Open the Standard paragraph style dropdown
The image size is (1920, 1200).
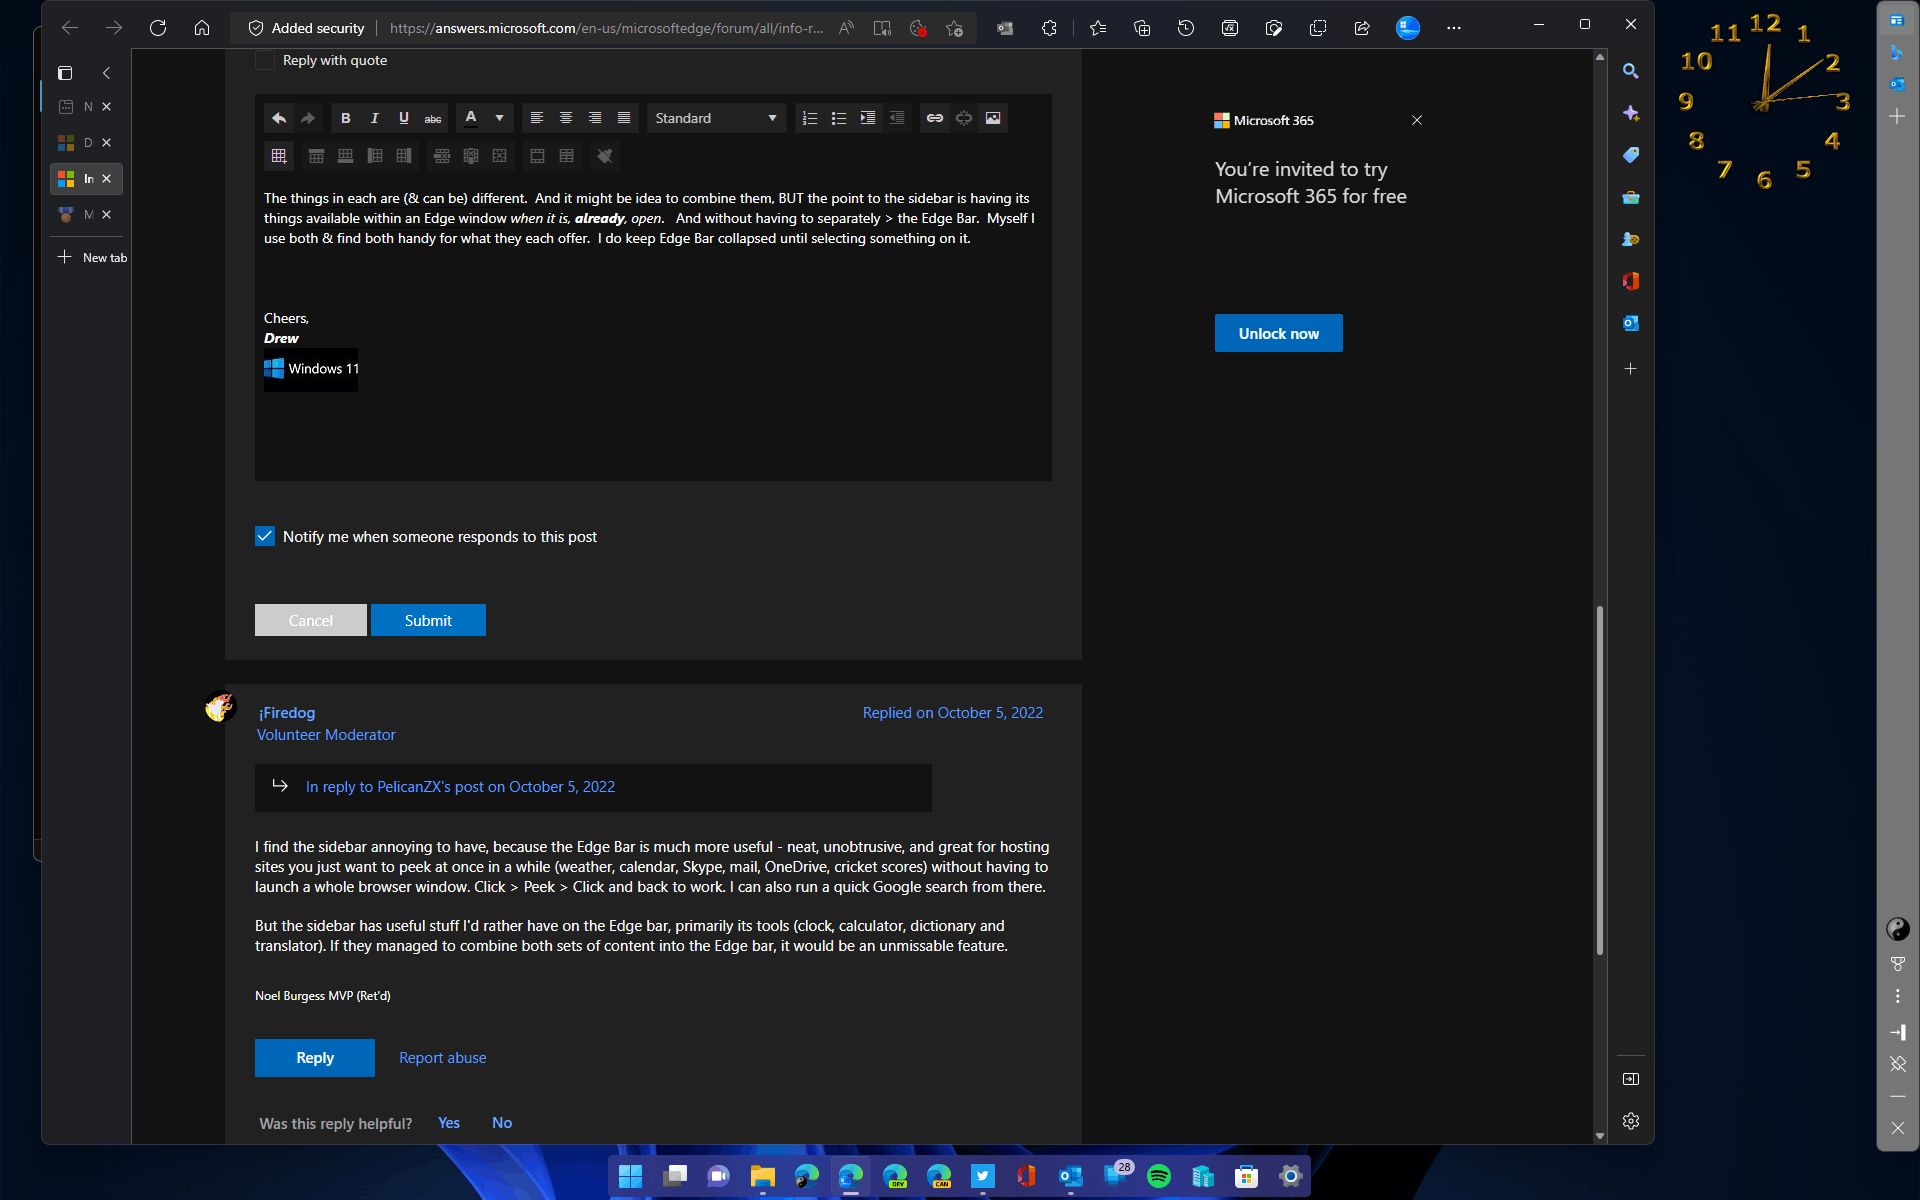click(716, 118)
